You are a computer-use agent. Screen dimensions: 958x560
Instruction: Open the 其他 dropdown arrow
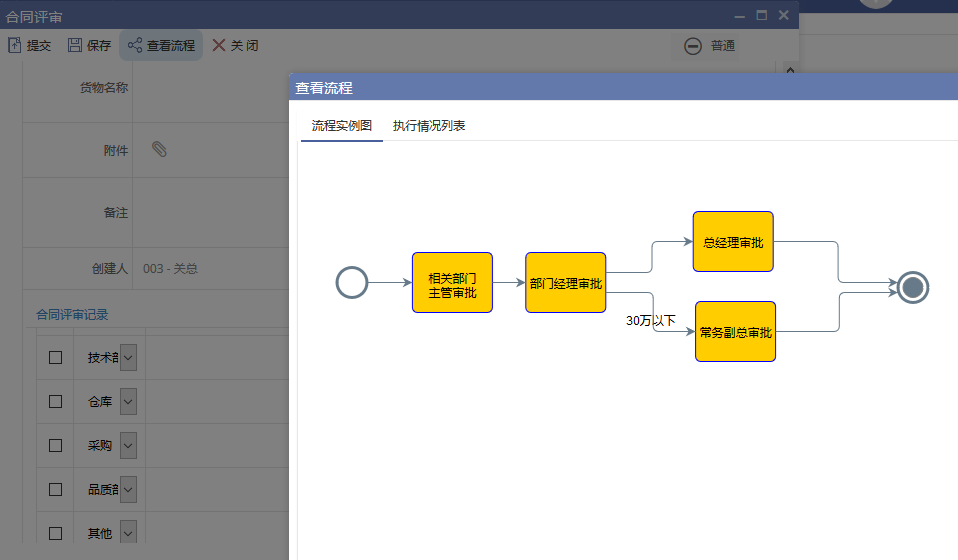pyautogui.click(x=128, y=534)
